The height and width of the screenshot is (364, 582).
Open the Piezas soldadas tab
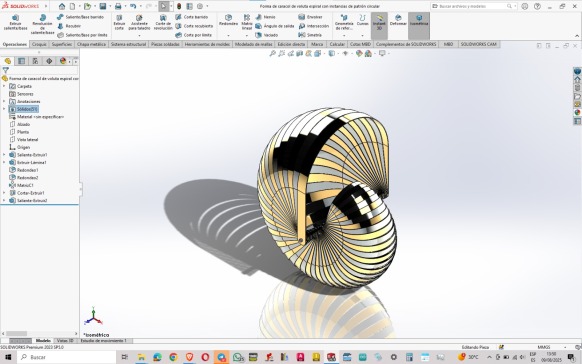pos(165,44)
